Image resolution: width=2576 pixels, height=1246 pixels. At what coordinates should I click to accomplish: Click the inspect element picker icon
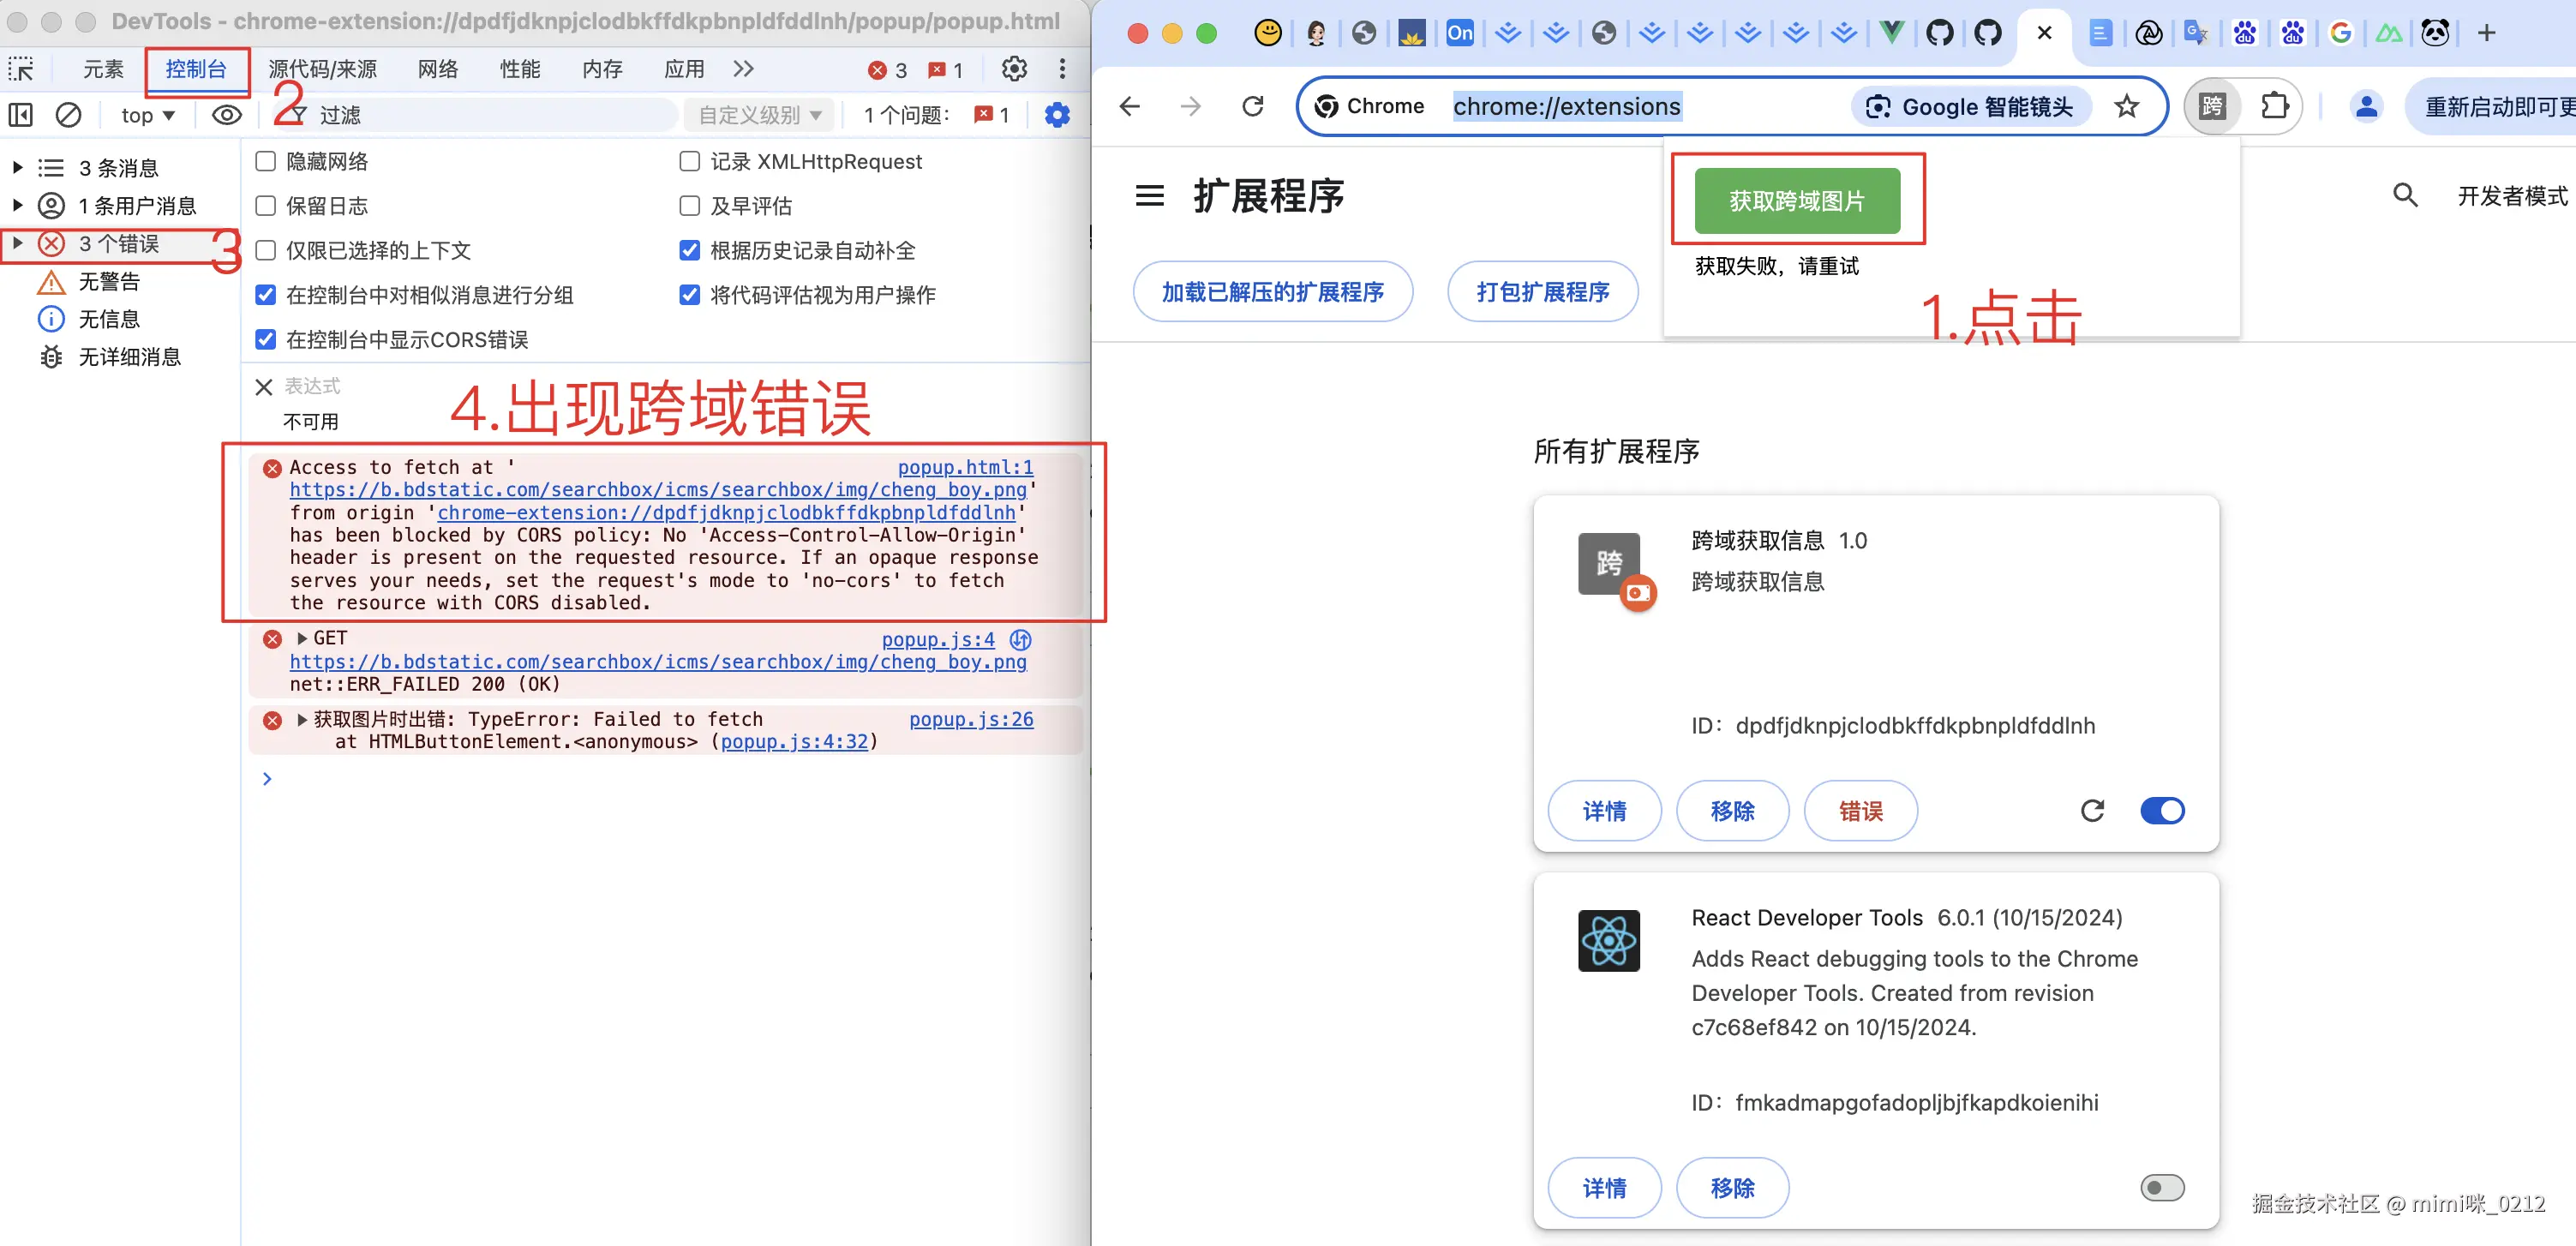pos(21,69)
